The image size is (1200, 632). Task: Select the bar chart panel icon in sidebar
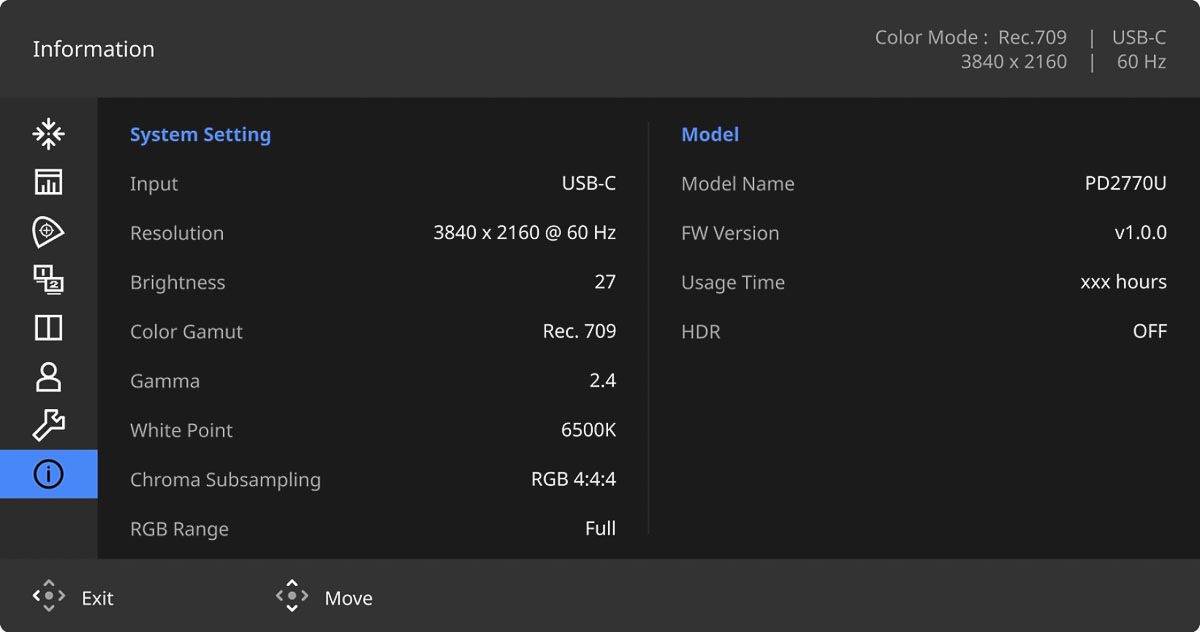point(48,182)
